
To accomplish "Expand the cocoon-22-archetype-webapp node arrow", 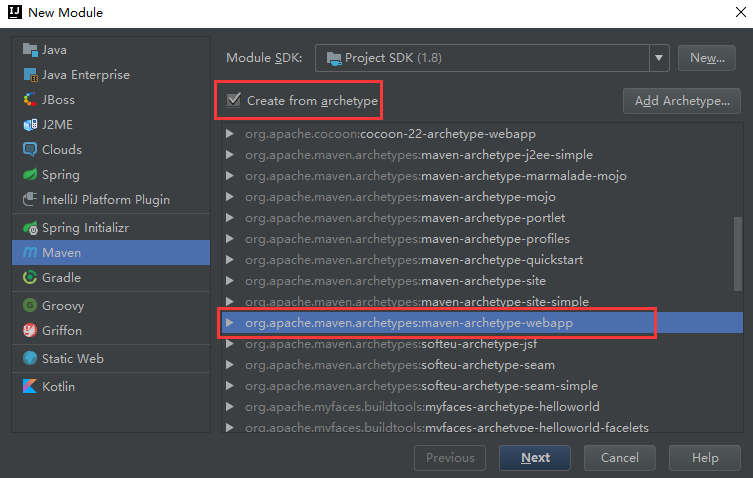I will click(230, 133).
